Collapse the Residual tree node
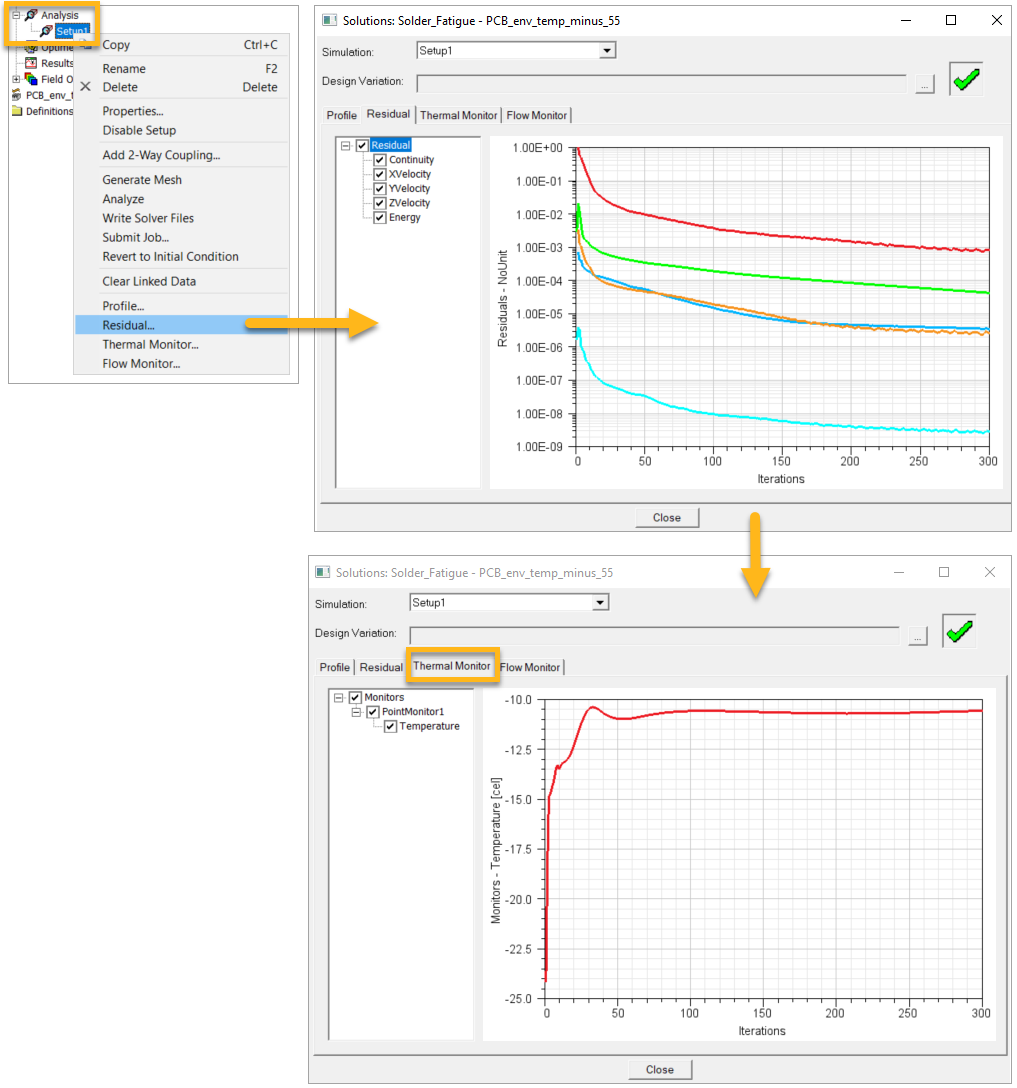Viewport: 1017px width, 1088px height. coord(346,145)
